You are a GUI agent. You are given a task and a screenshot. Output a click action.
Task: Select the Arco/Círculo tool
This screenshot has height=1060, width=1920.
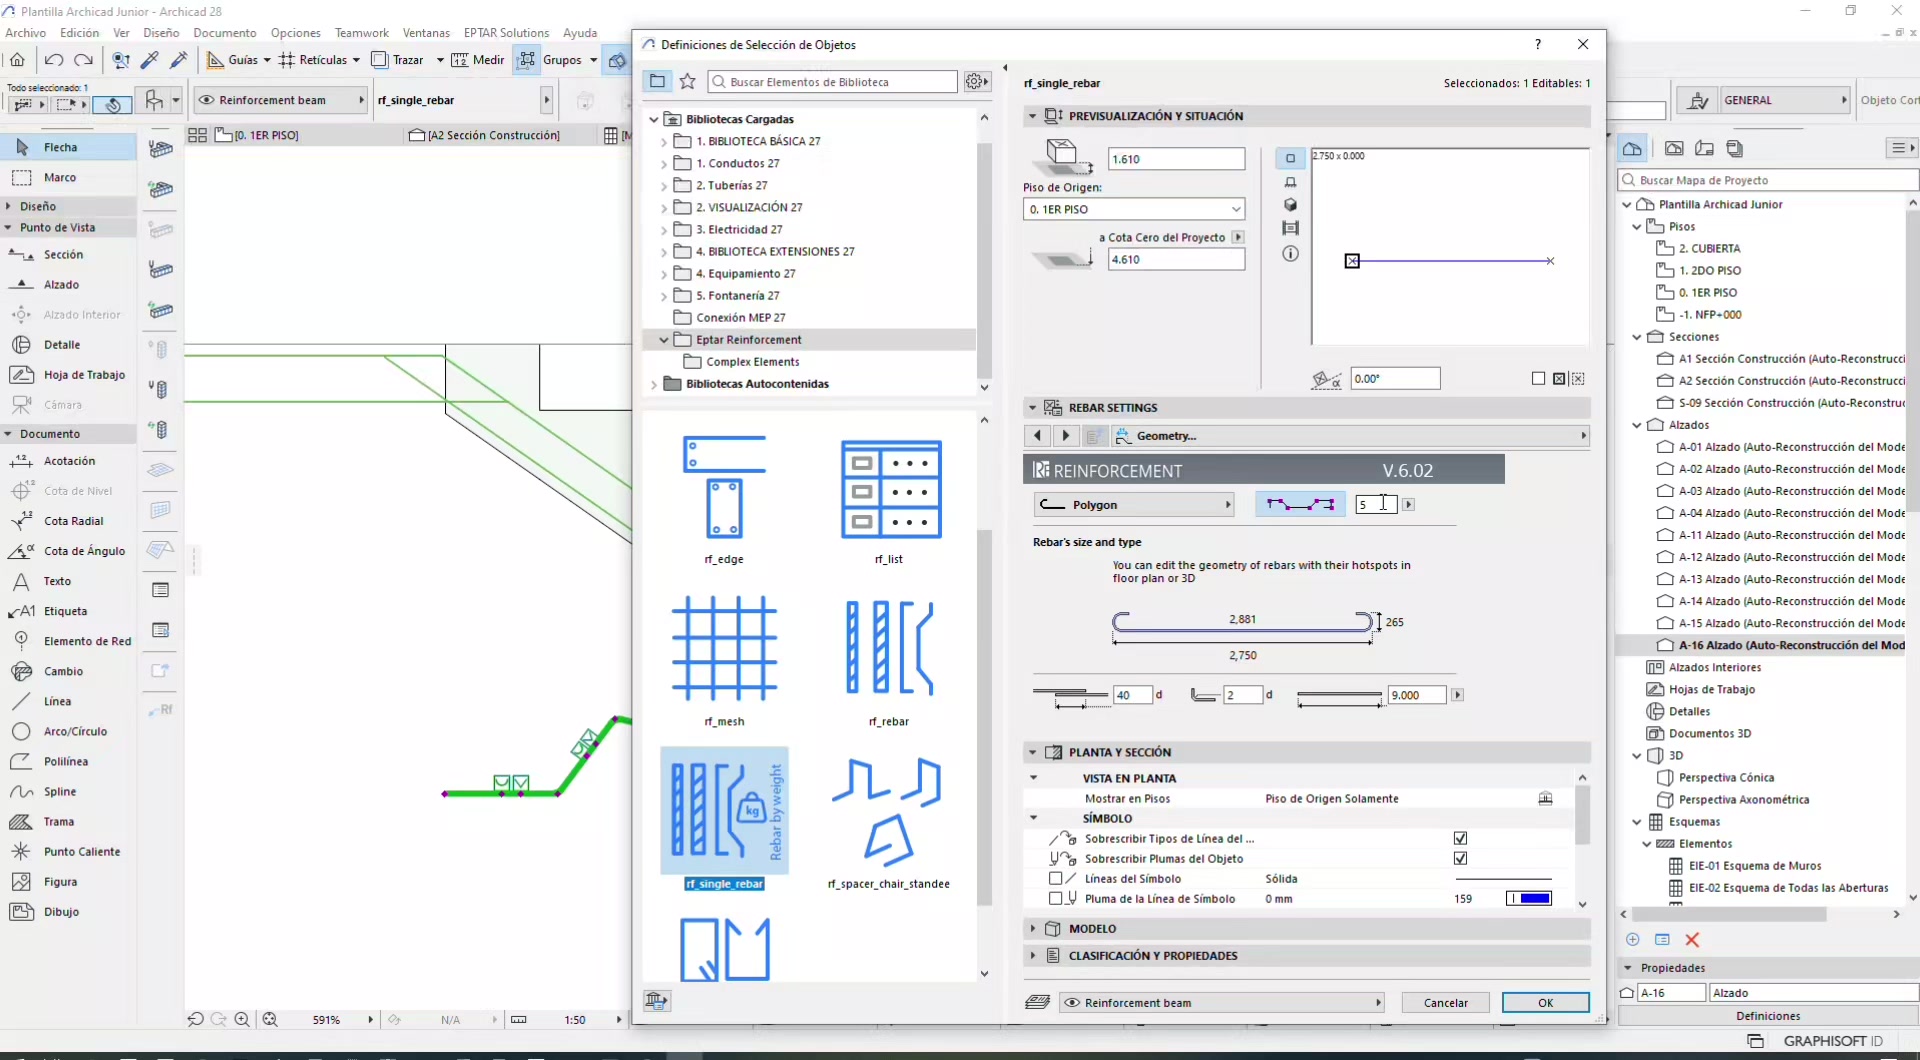click(x=68, y=731)
